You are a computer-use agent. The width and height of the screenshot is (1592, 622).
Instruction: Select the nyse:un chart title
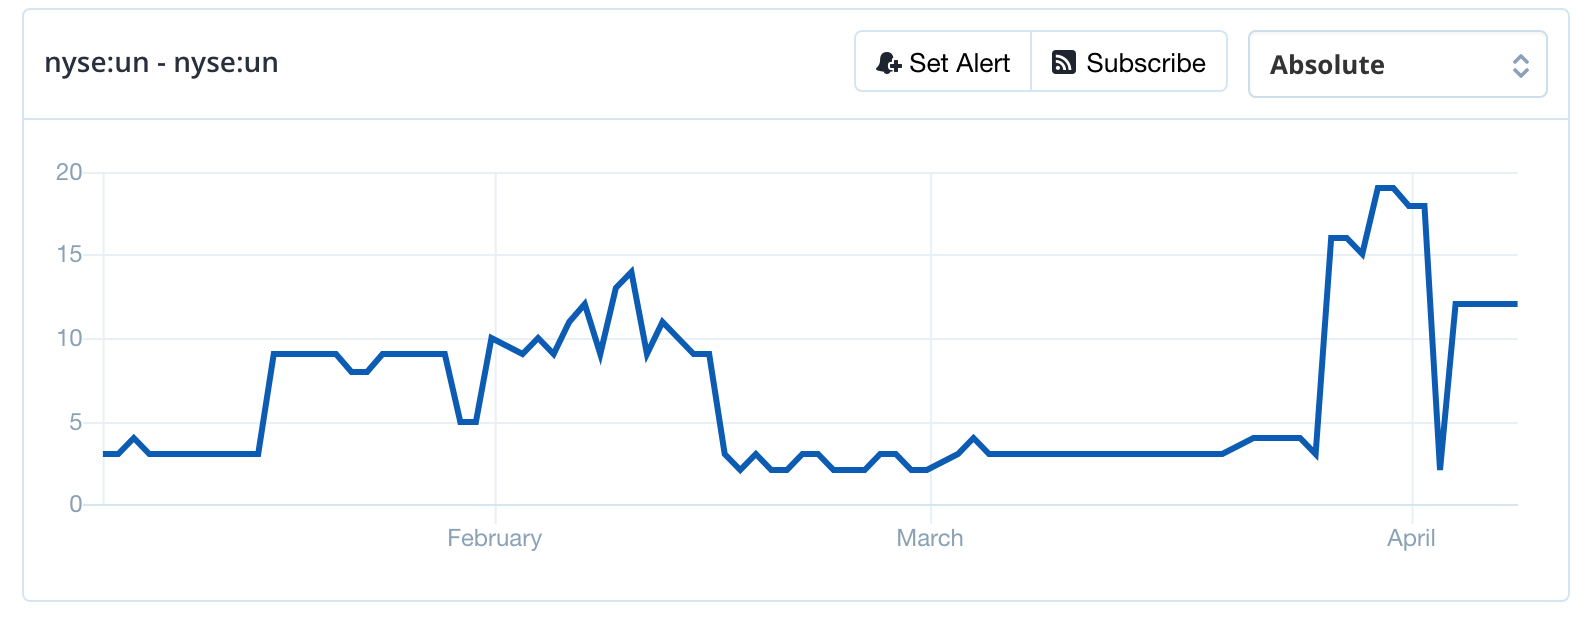(x=161, y=63)
